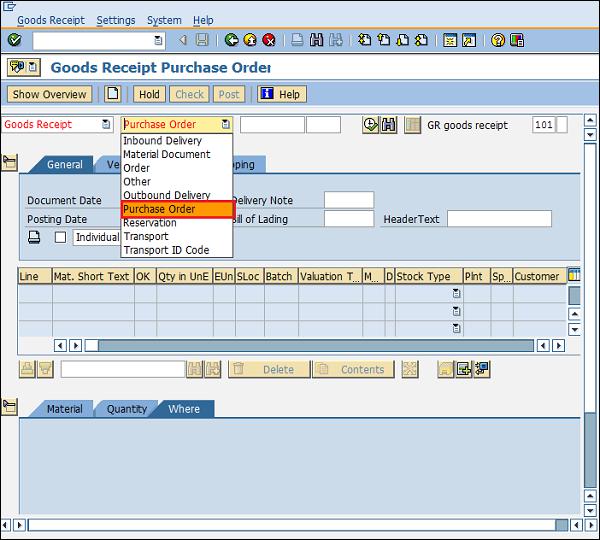
Task: Click the green checkmark Enter icon
Action: (14, 40)
